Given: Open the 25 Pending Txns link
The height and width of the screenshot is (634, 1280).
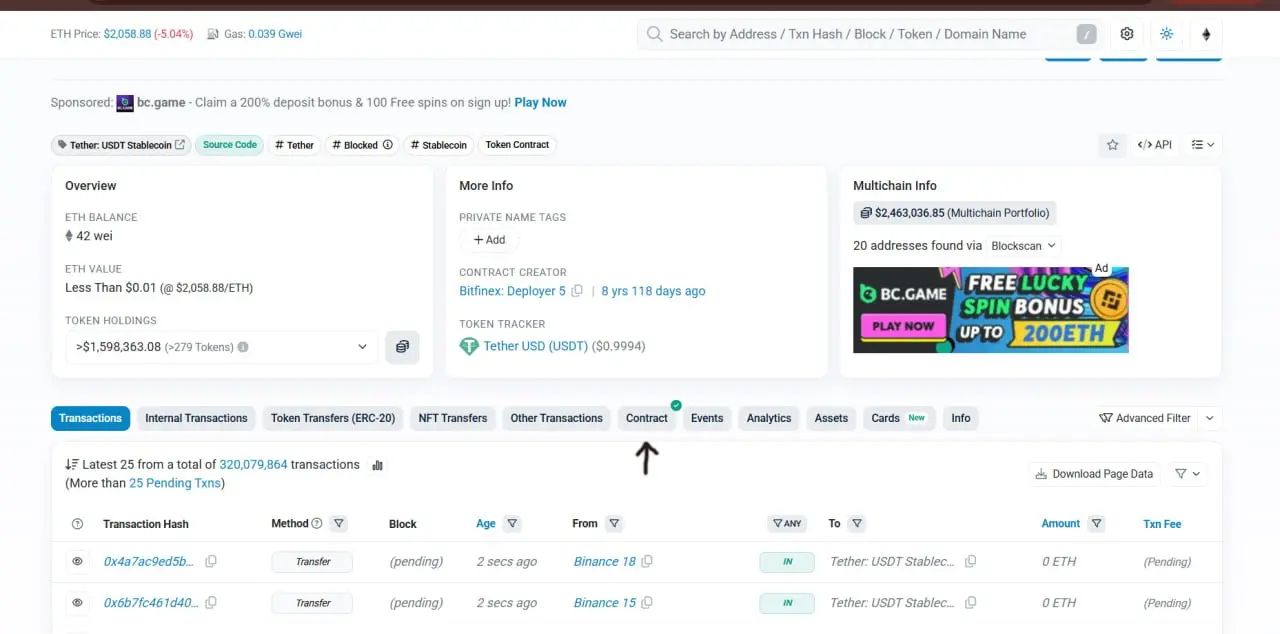Looking at the screenshot, I should tap(175, 483).
